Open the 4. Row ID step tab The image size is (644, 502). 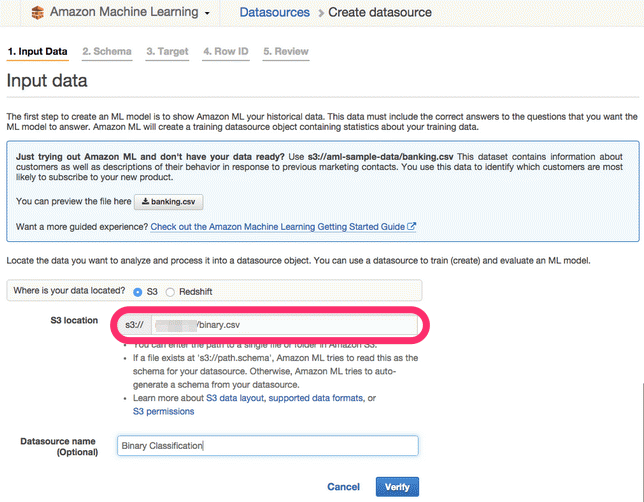226,52
